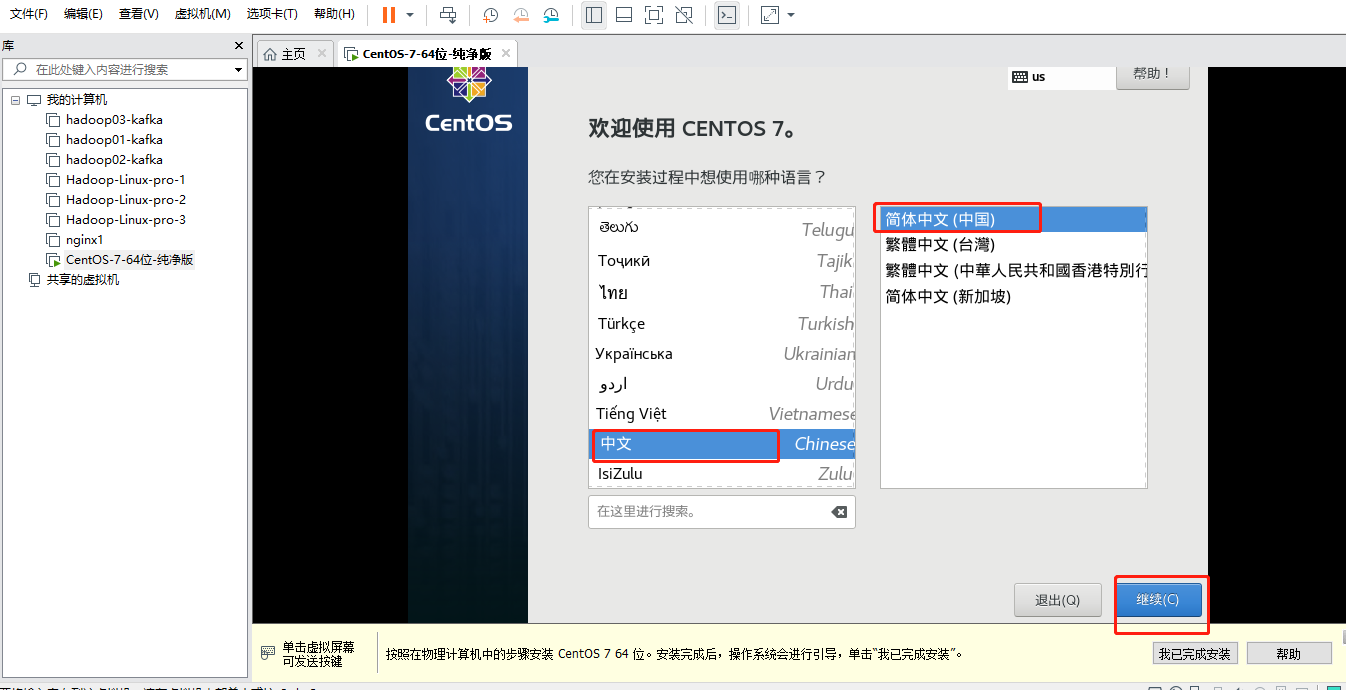Select Hadoop-Linux-pro-3 virtual machine
Viewport: 1346px width, 690px height.
coord(126,220)
